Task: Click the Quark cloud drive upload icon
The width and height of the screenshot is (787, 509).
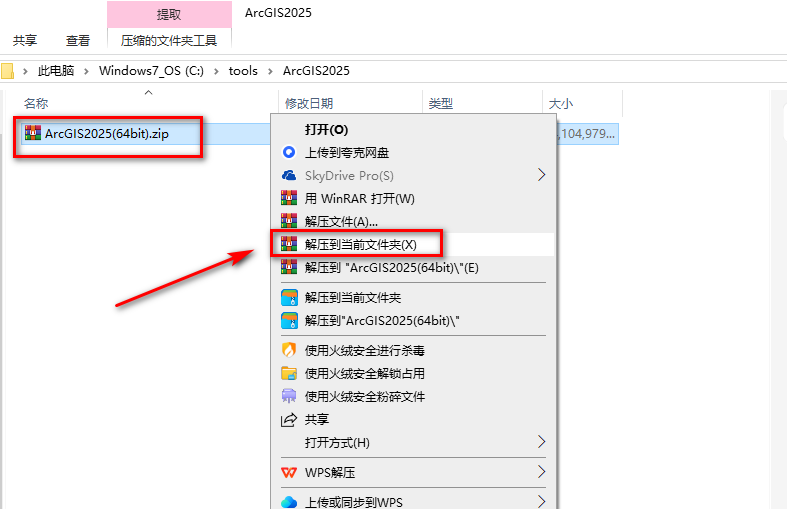Action: tap(289, 152)
